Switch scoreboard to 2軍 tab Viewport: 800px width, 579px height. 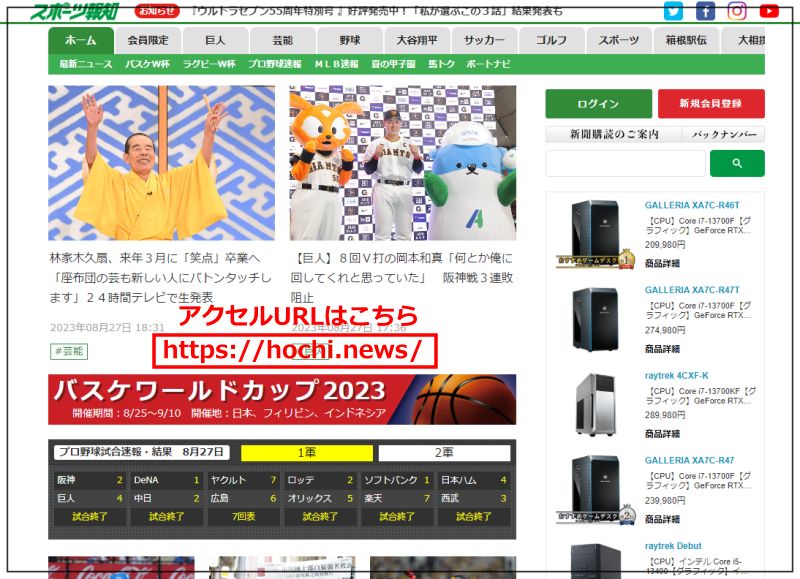[446, 452]
